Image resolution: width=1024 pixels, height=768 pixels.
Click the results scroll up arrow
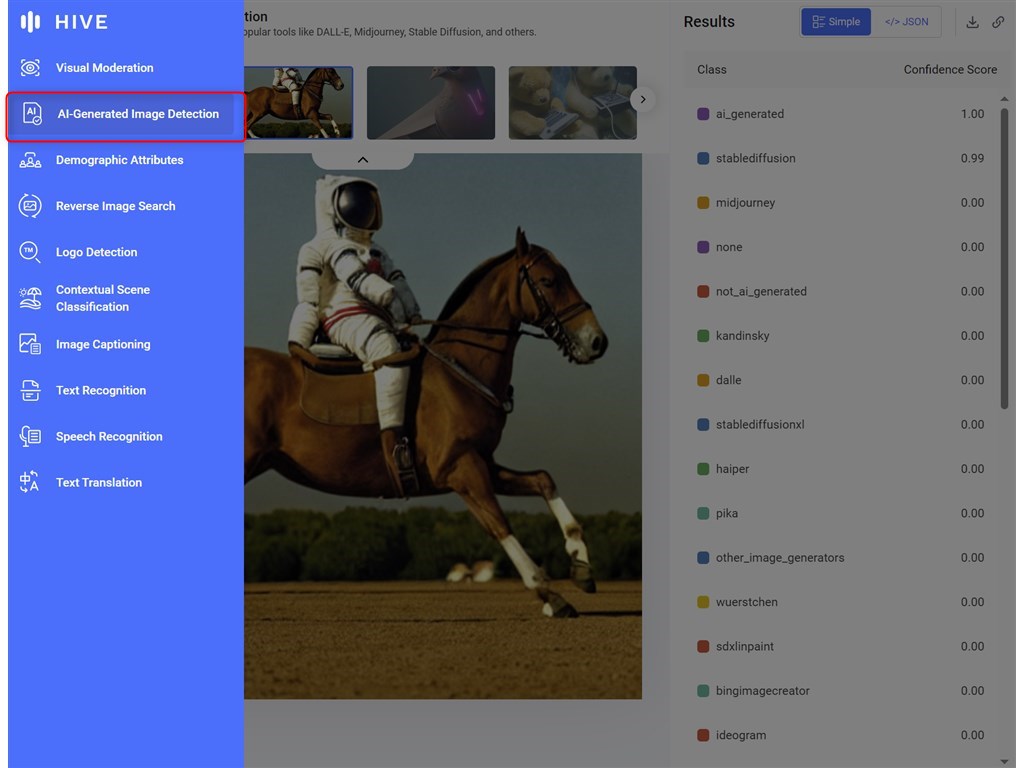tap(1004, 99)
